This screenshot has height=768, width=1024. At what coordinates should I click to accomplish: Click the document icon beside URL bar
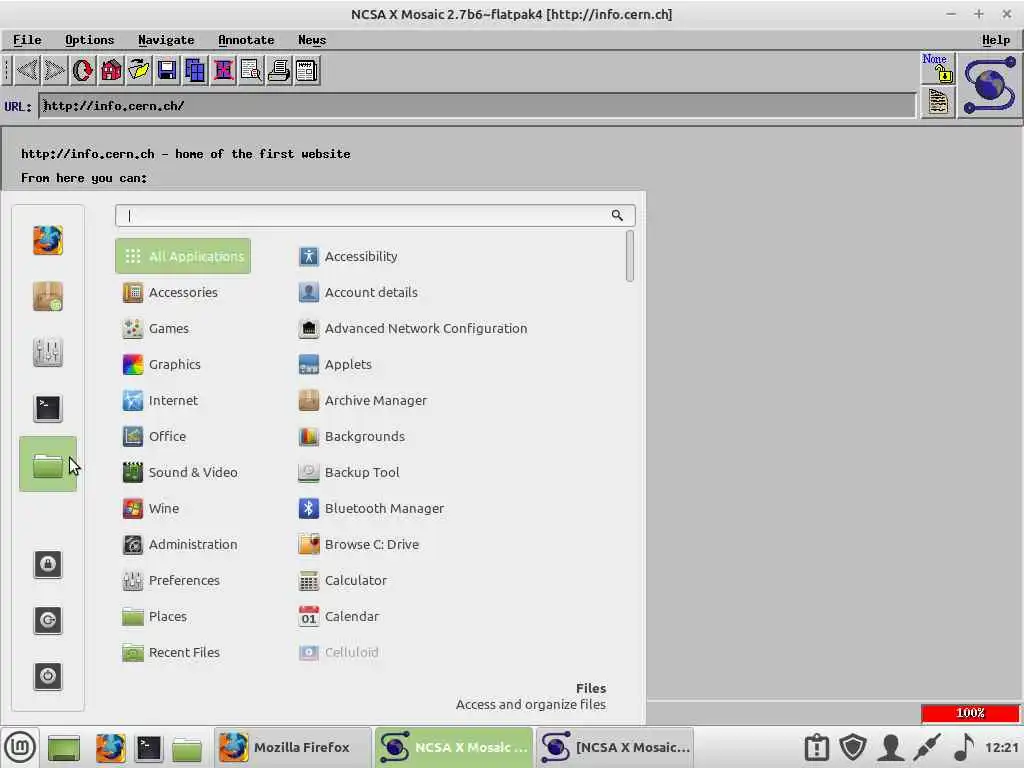coord(938,103)
